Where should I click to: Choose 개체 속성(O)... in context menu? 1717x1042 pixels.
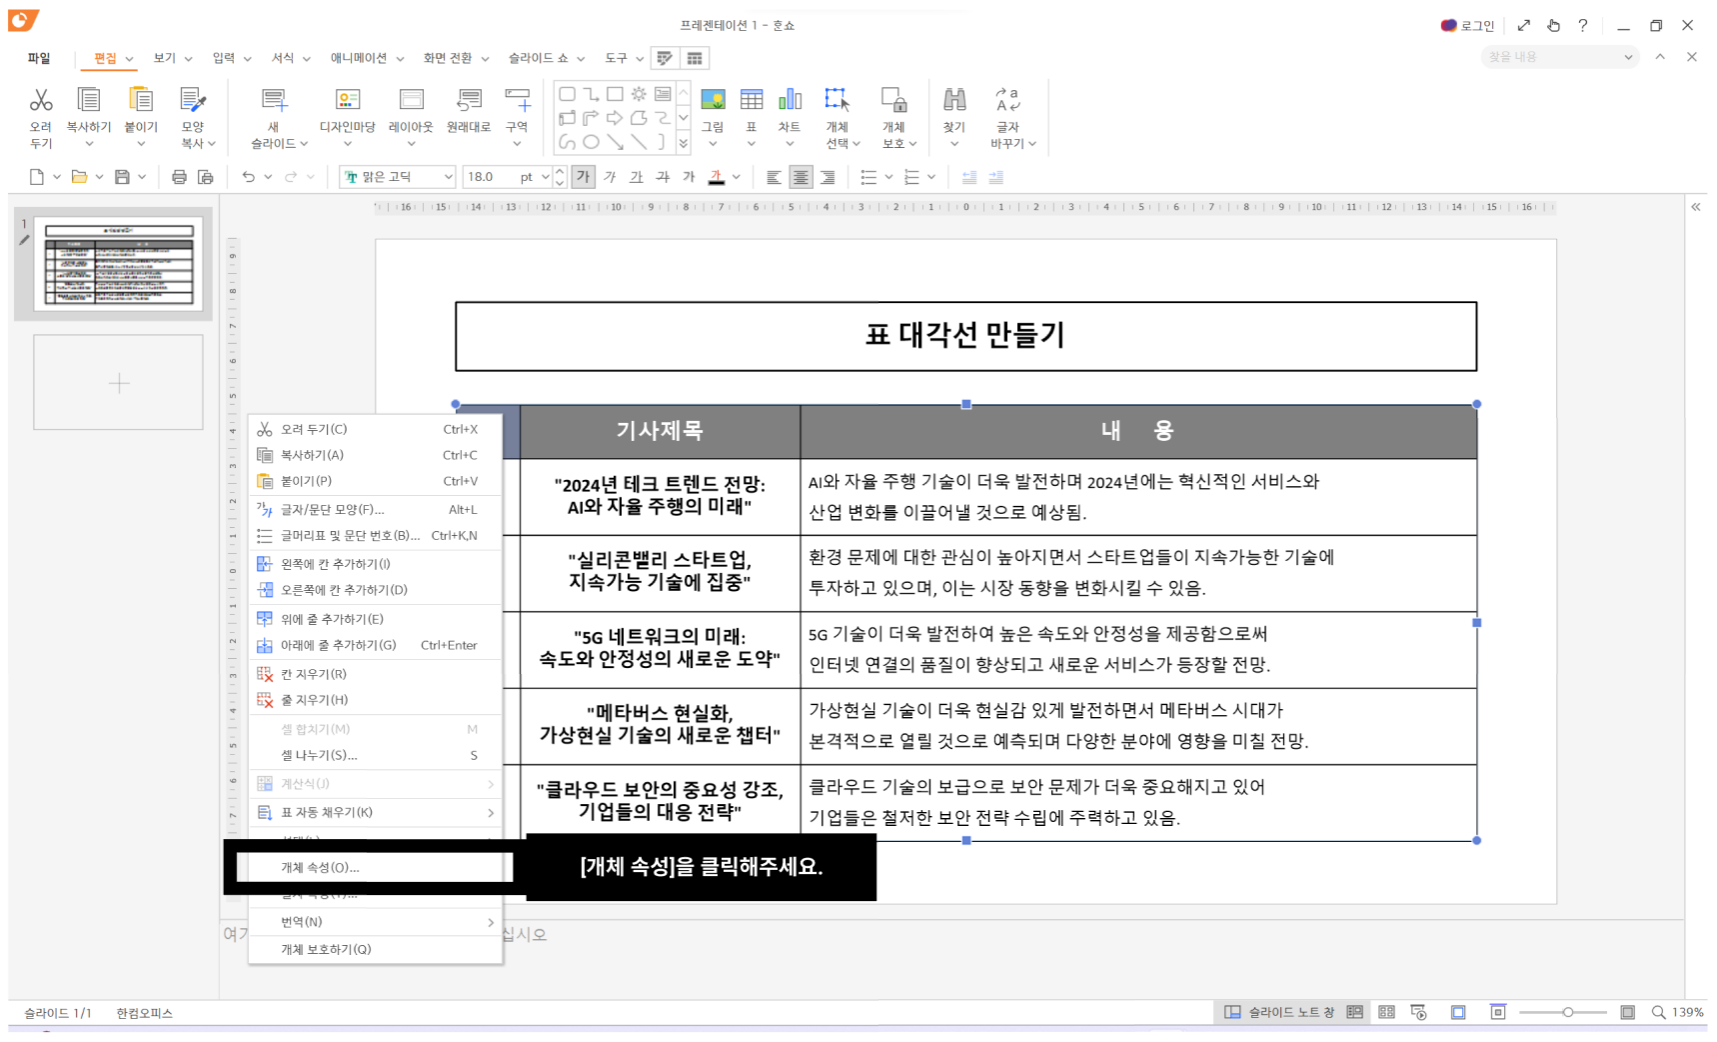tap(375, 867)
